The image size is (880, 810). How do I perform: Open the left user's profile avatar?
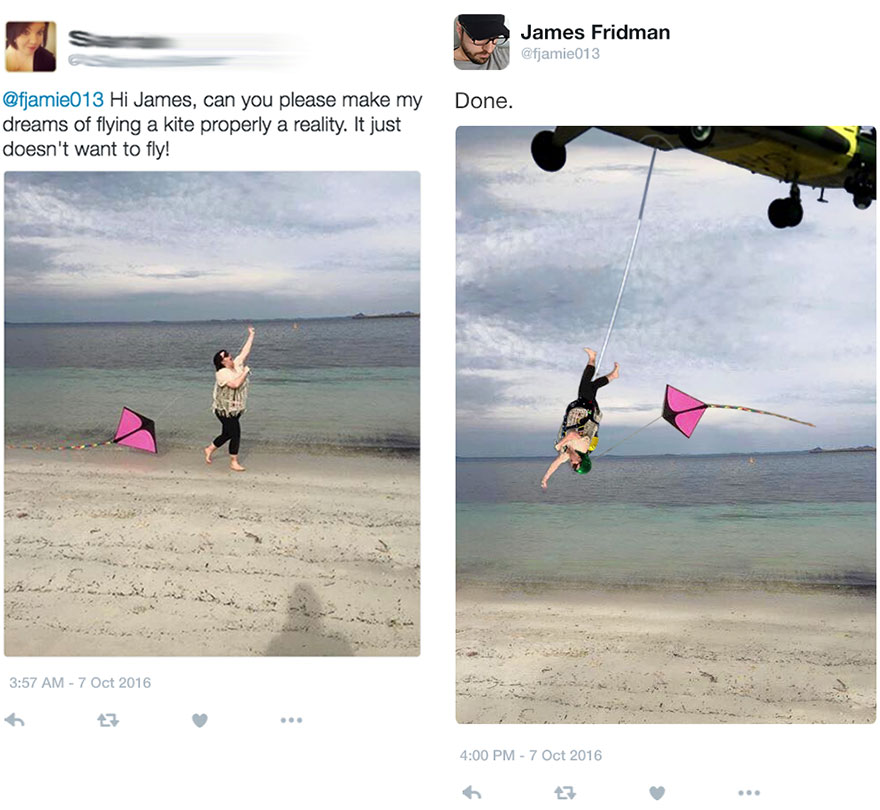click(30, 47)
